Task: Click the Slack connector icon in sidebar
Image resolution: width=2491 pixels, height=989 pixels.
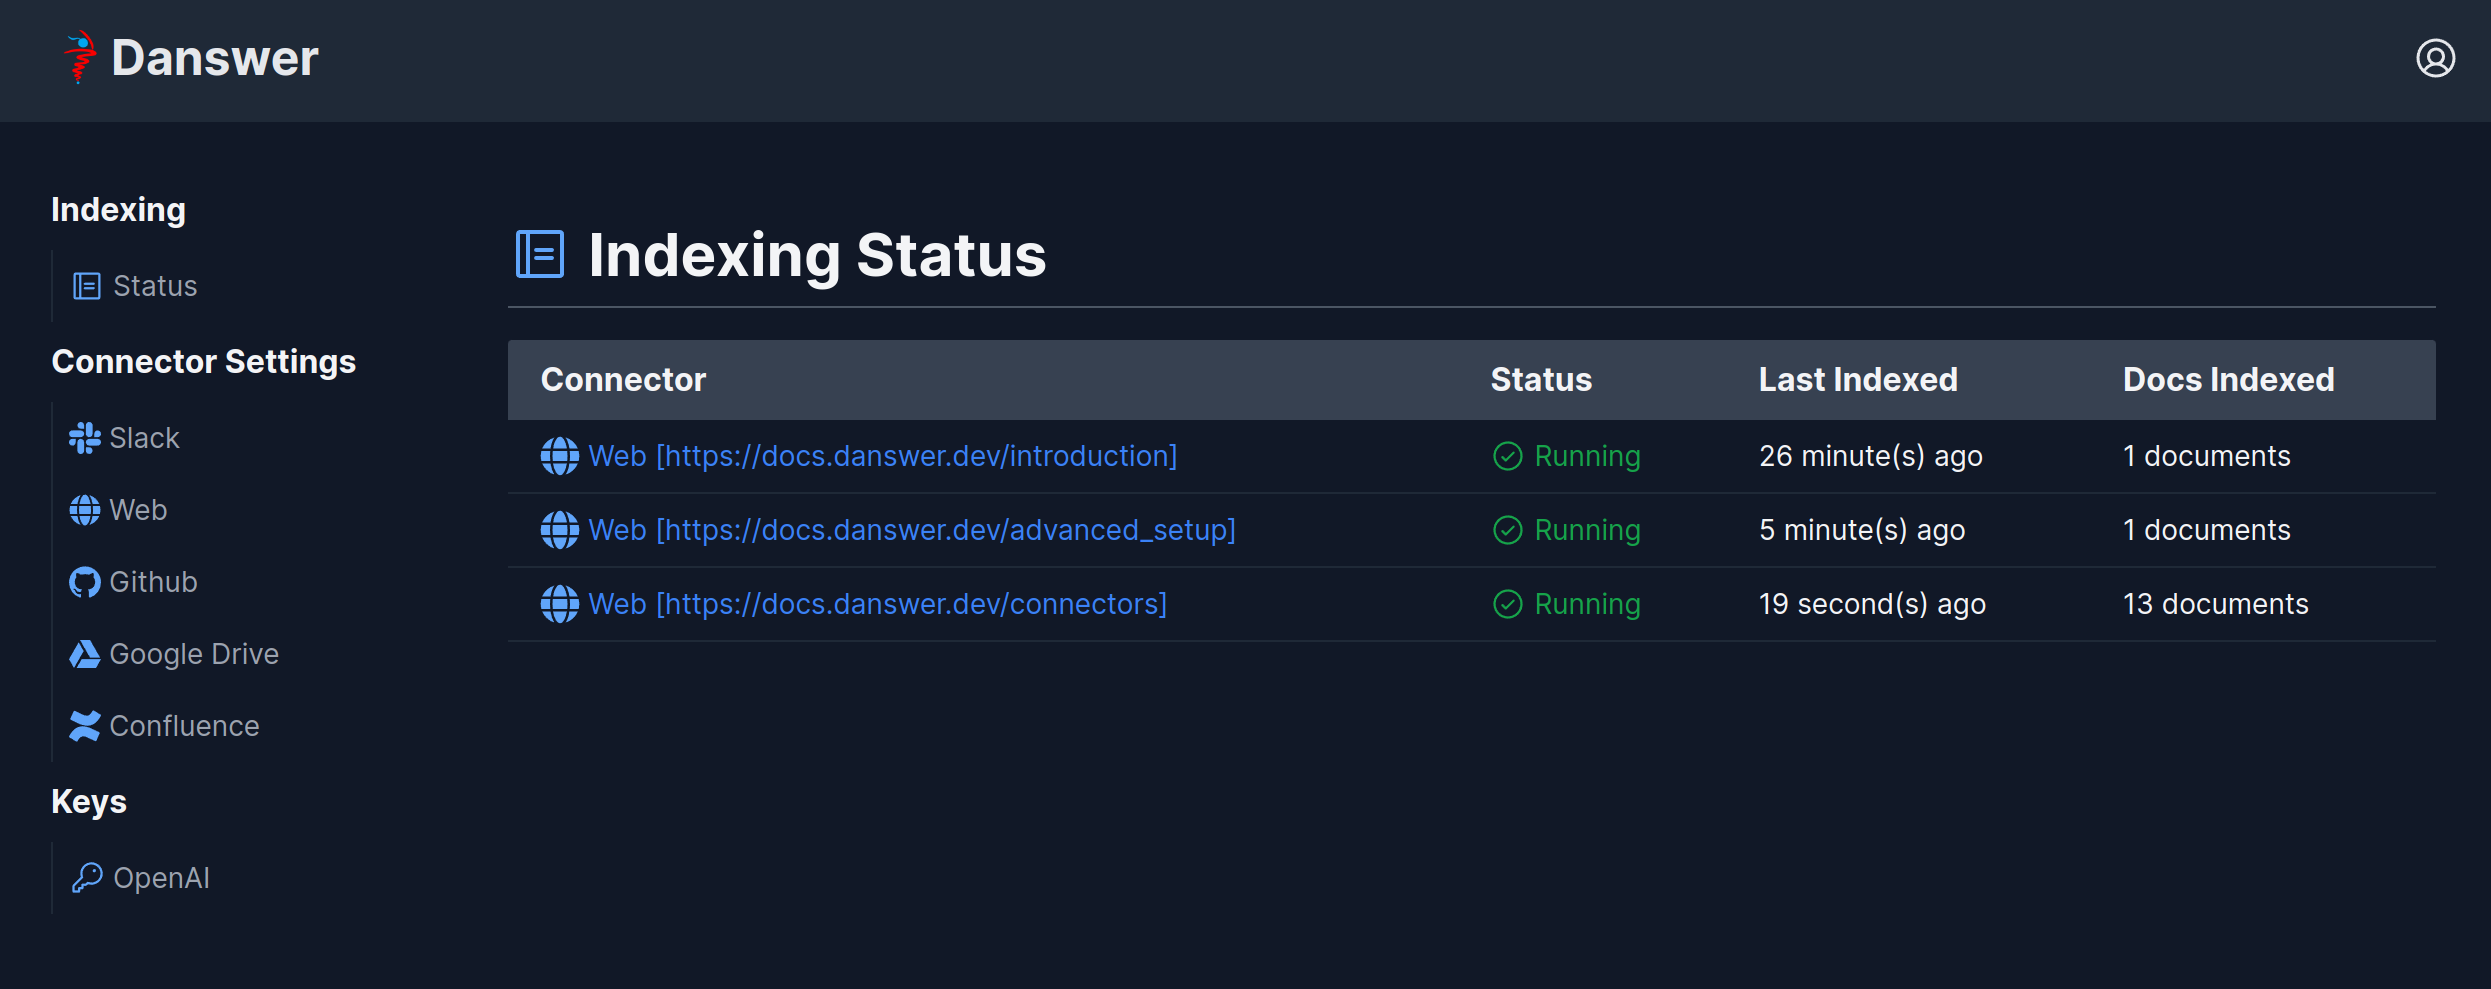Action: click(84, 437)
